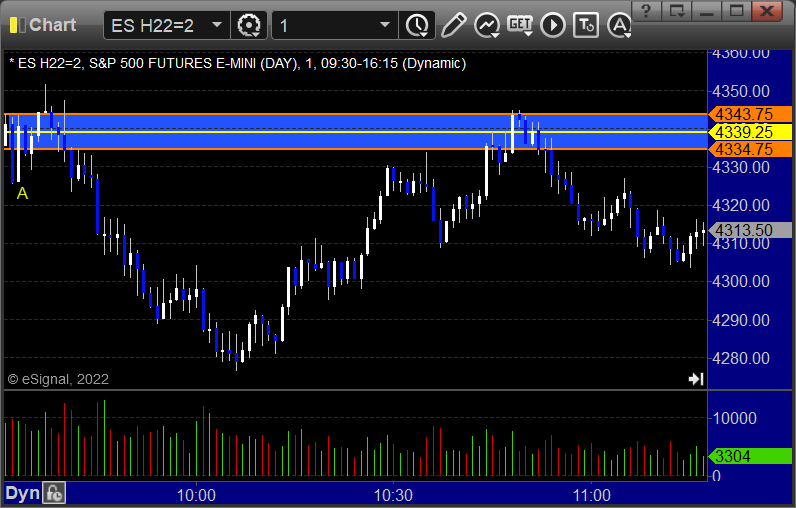The width and height of the screenshot is (796, 508).
Task: Minimize the Chart window
Action: tap(707, 11)
